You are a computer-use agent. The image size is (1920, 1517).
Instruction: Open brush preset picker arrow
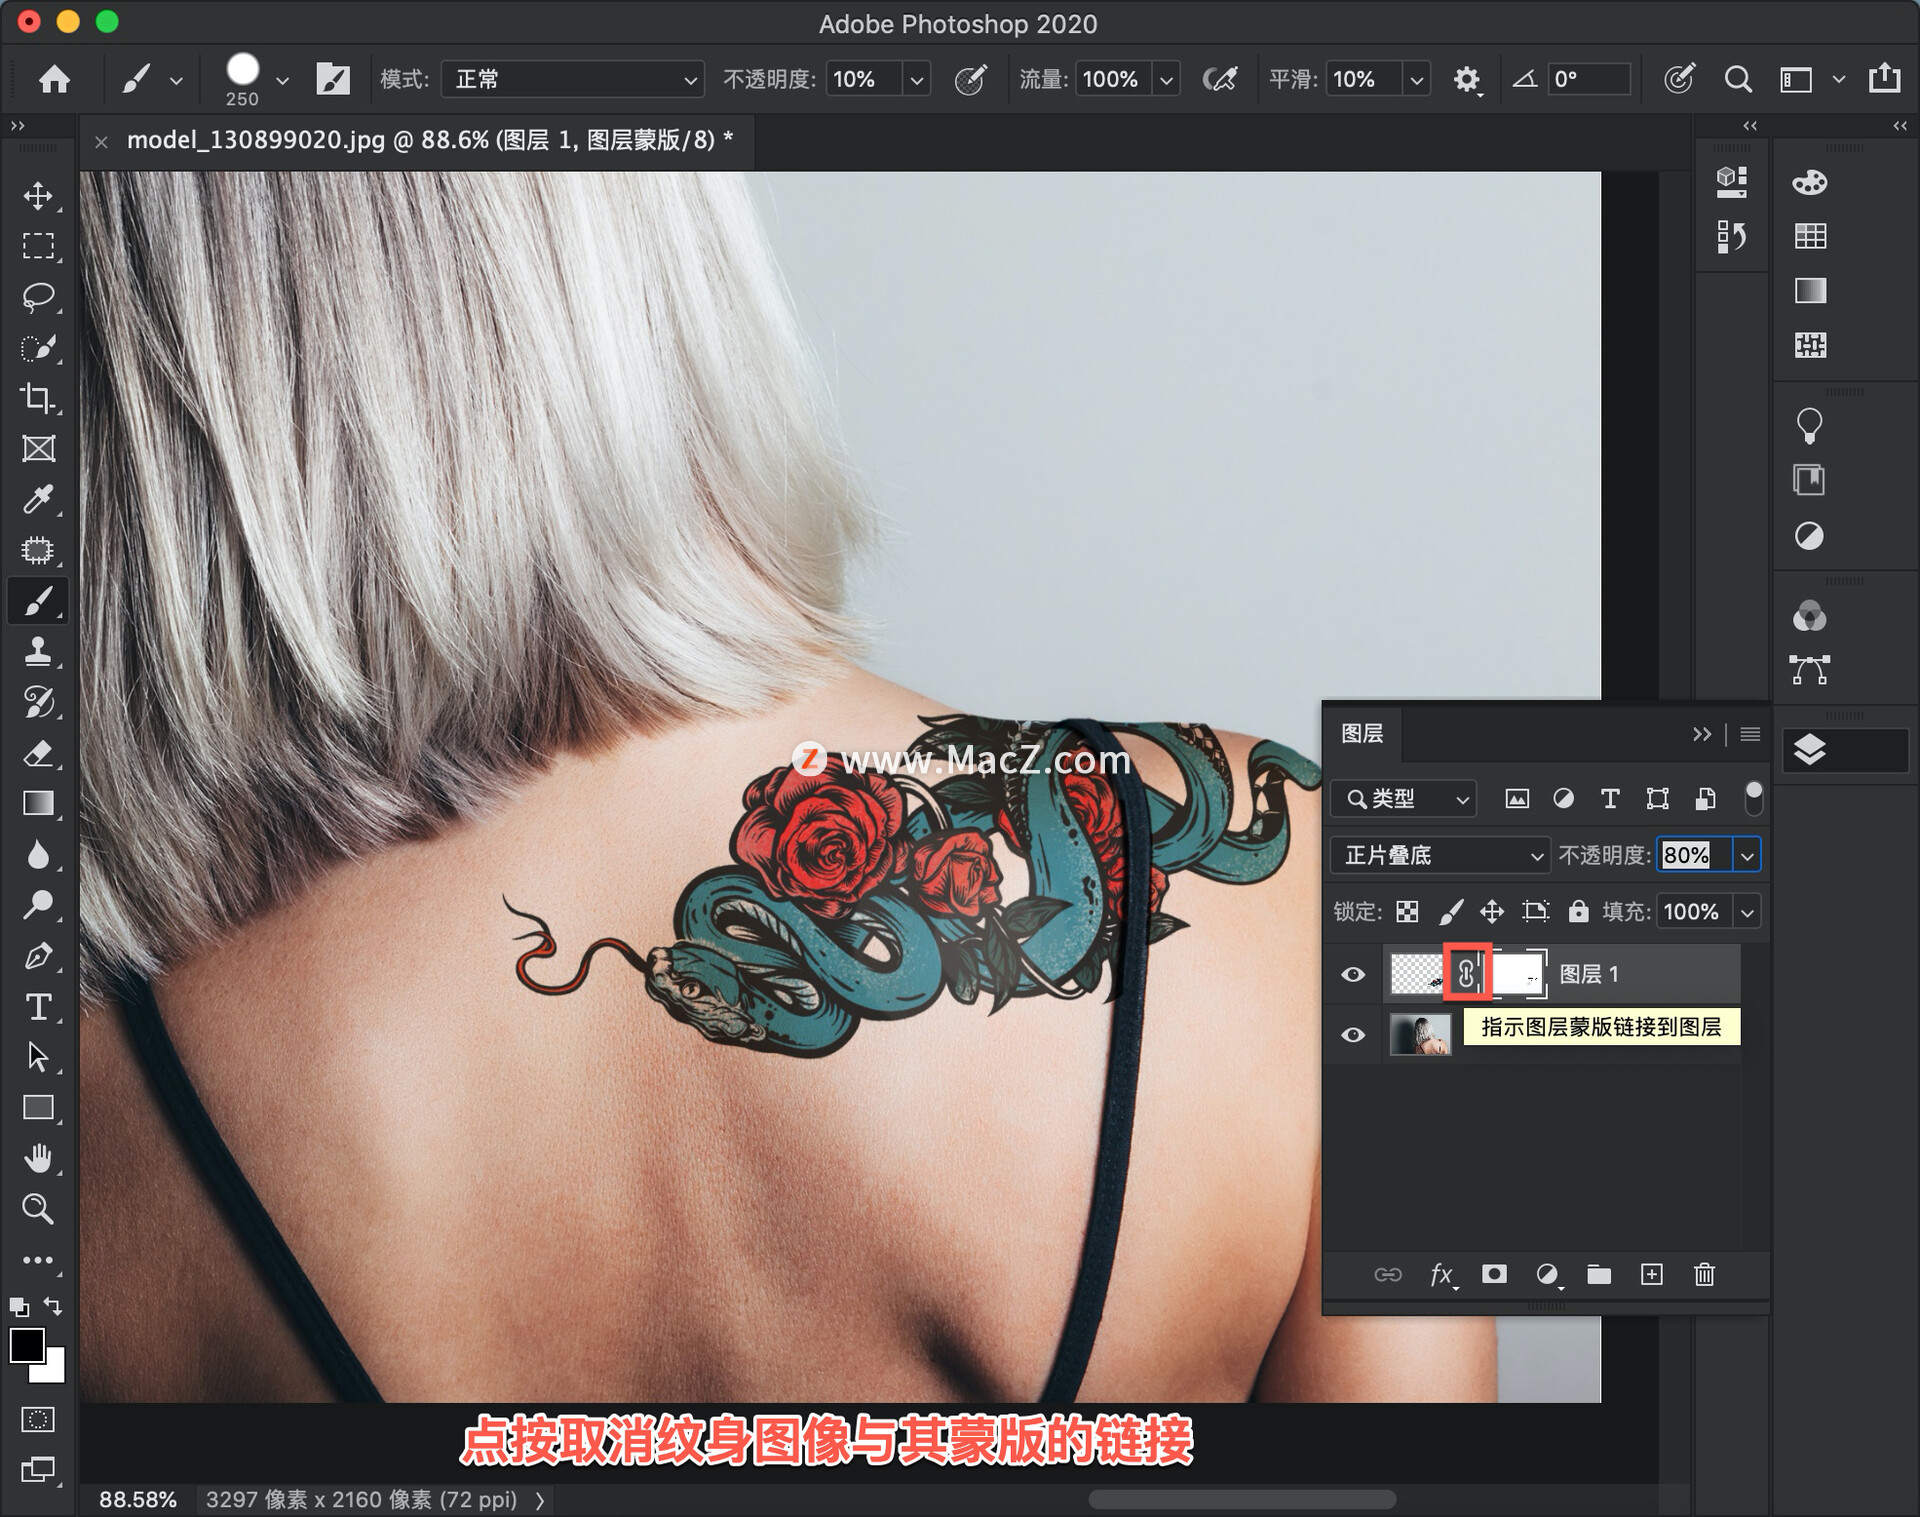point(282,80)
